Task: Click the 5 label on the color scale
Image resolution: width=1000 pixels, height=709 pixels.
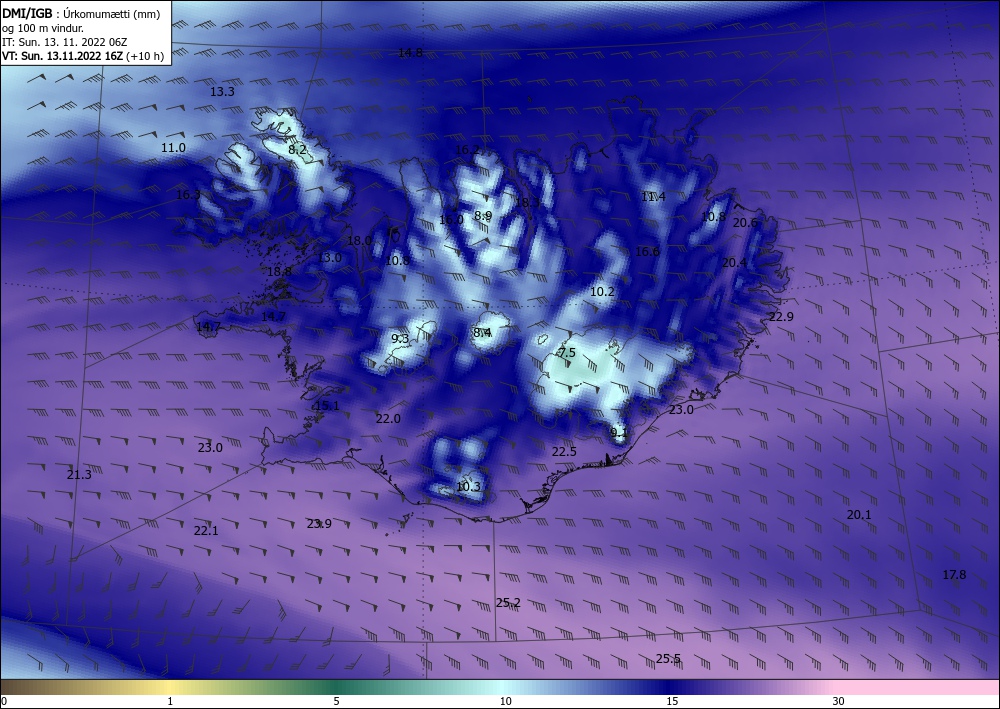Action: pyautogui.click(x=336, y=702)
